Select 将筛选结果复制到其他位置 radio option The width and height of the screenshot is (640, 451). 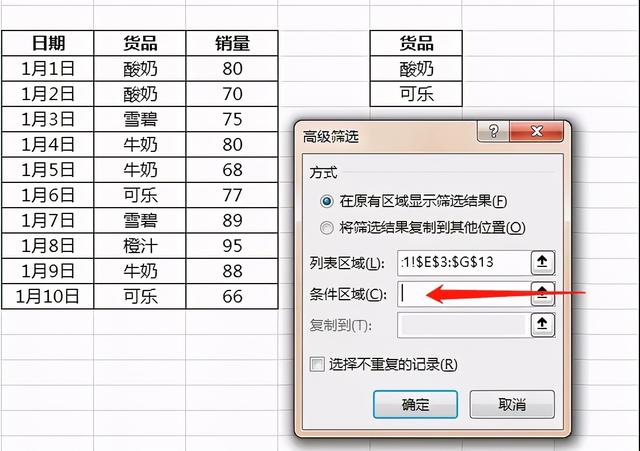327,228
